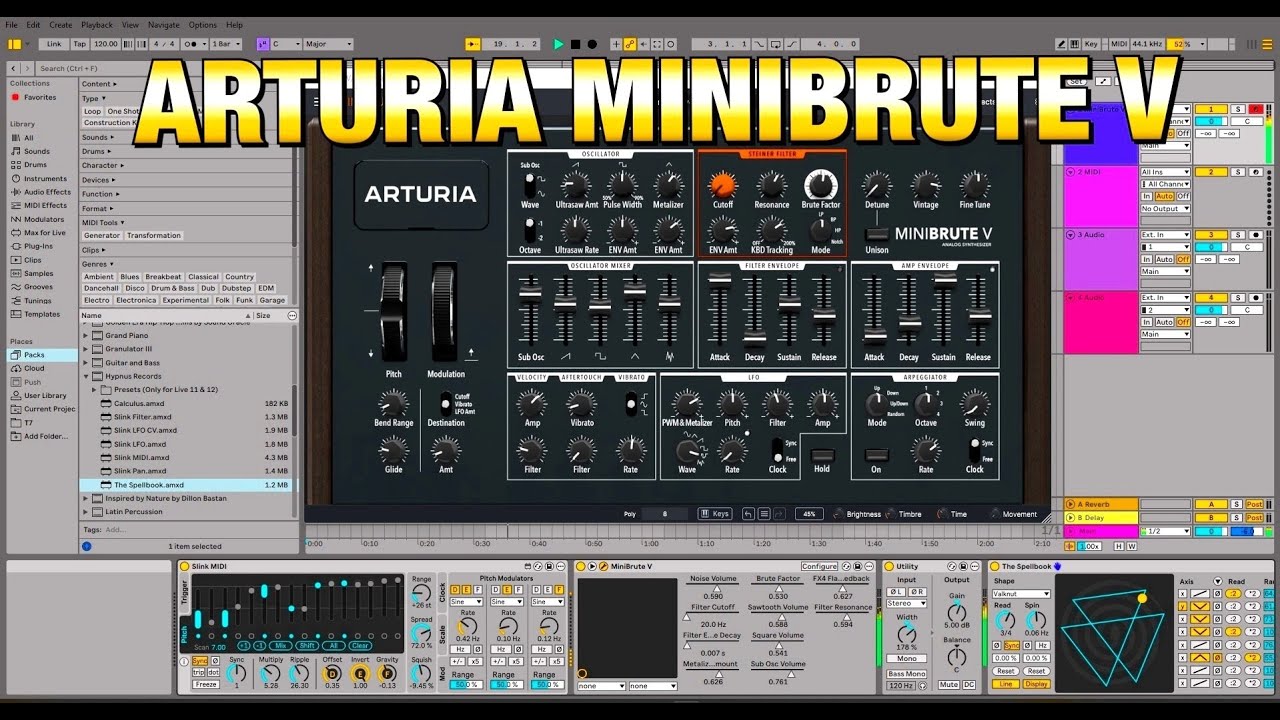Screen dimensions: 1280x720
Task: Click the Metalizer knob in Oscillator section
Action: click(668, 184)
